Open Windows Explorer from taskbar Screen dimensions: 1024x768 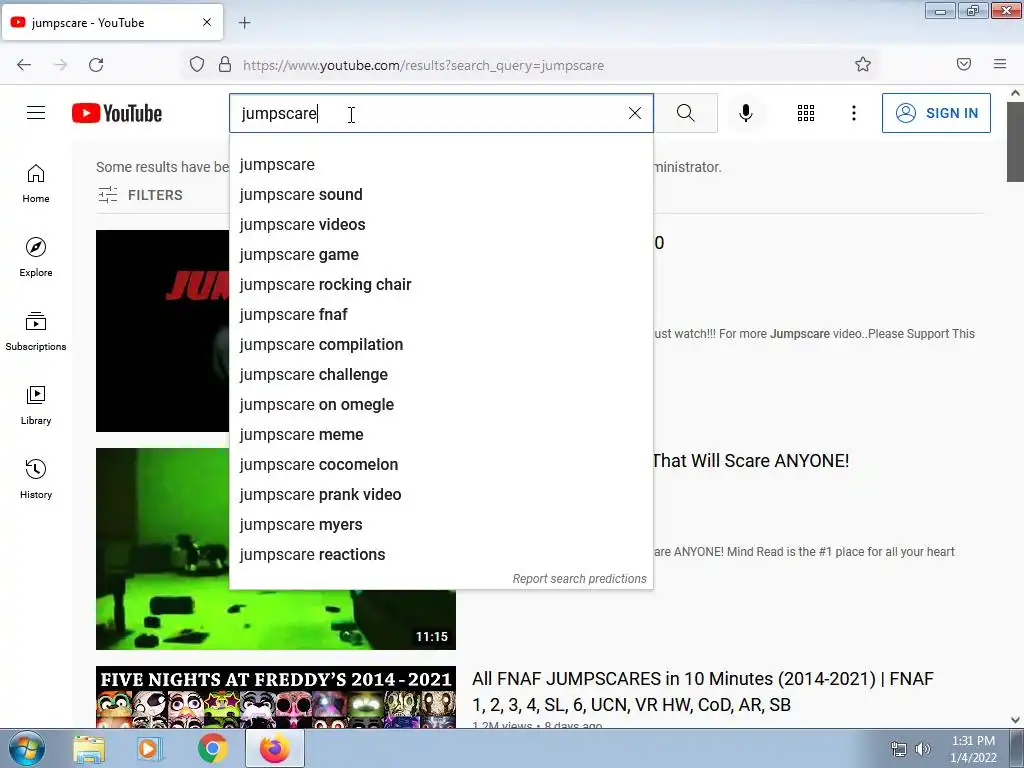[89, 749]
